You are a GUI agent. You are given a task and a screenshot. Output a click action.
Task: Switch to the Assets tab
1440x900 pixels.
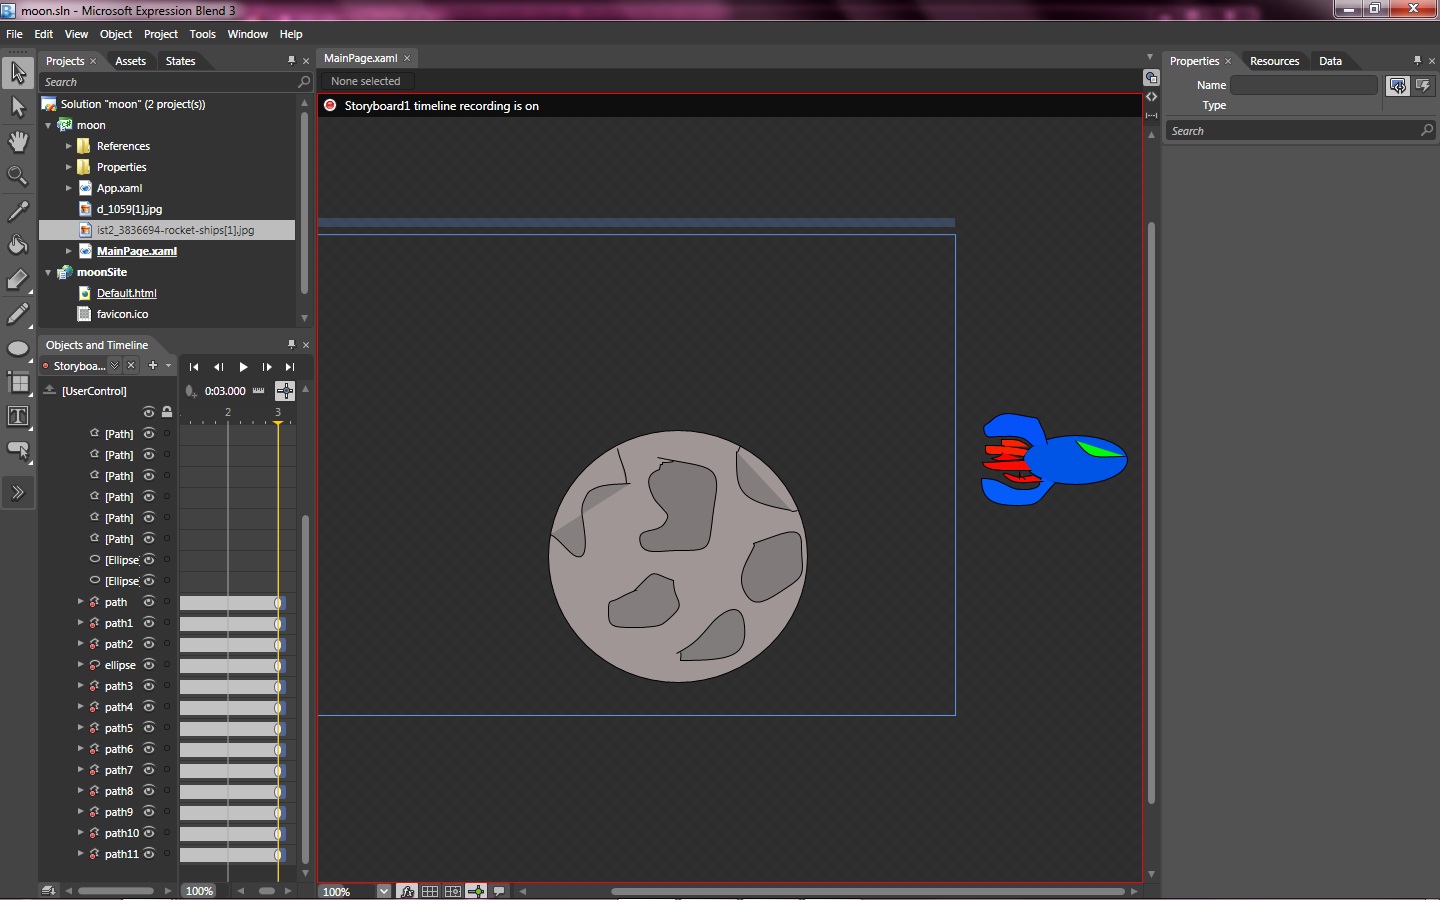(130, 61)
